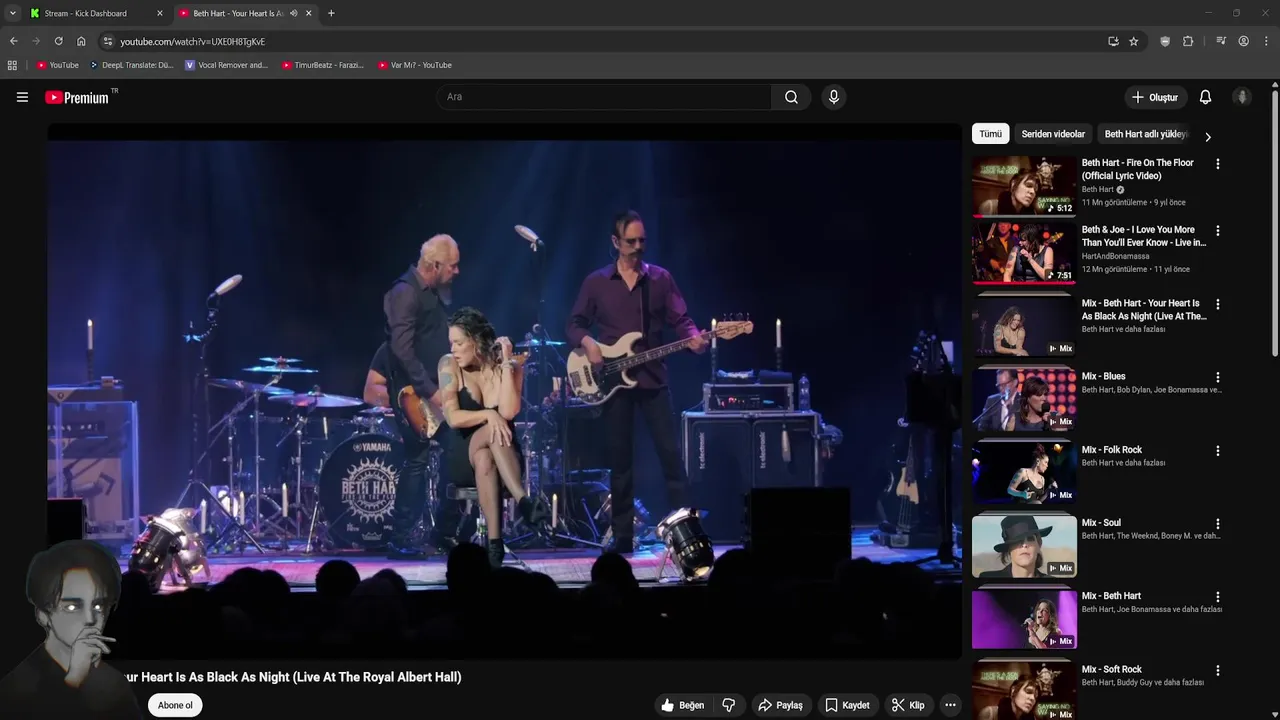The image size is (1280, 720).
Task: Open the browser extensions puzzle menu
Action: [1188, 41]
